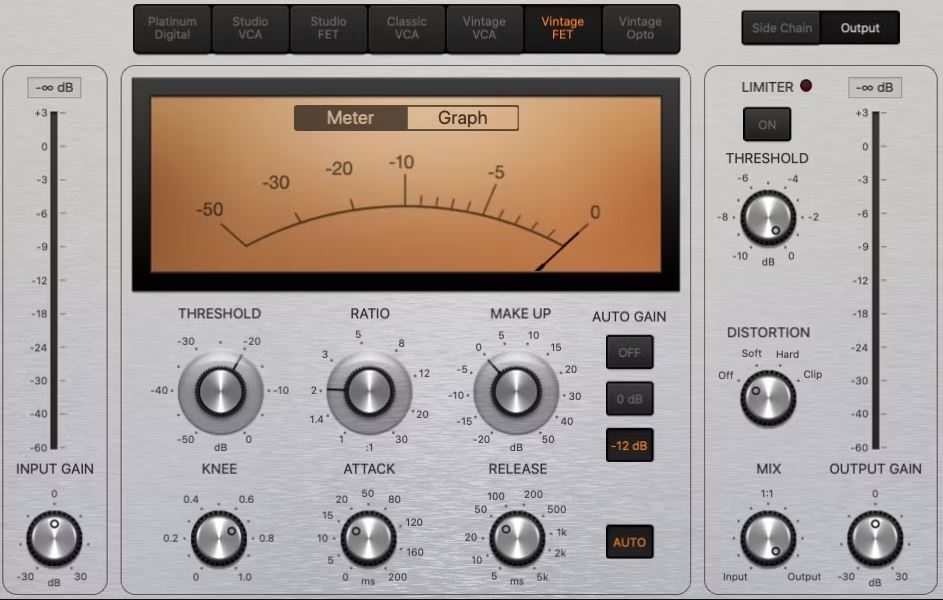
Task: Click the Distortion 'Off' label
Action: pos(726,375)
